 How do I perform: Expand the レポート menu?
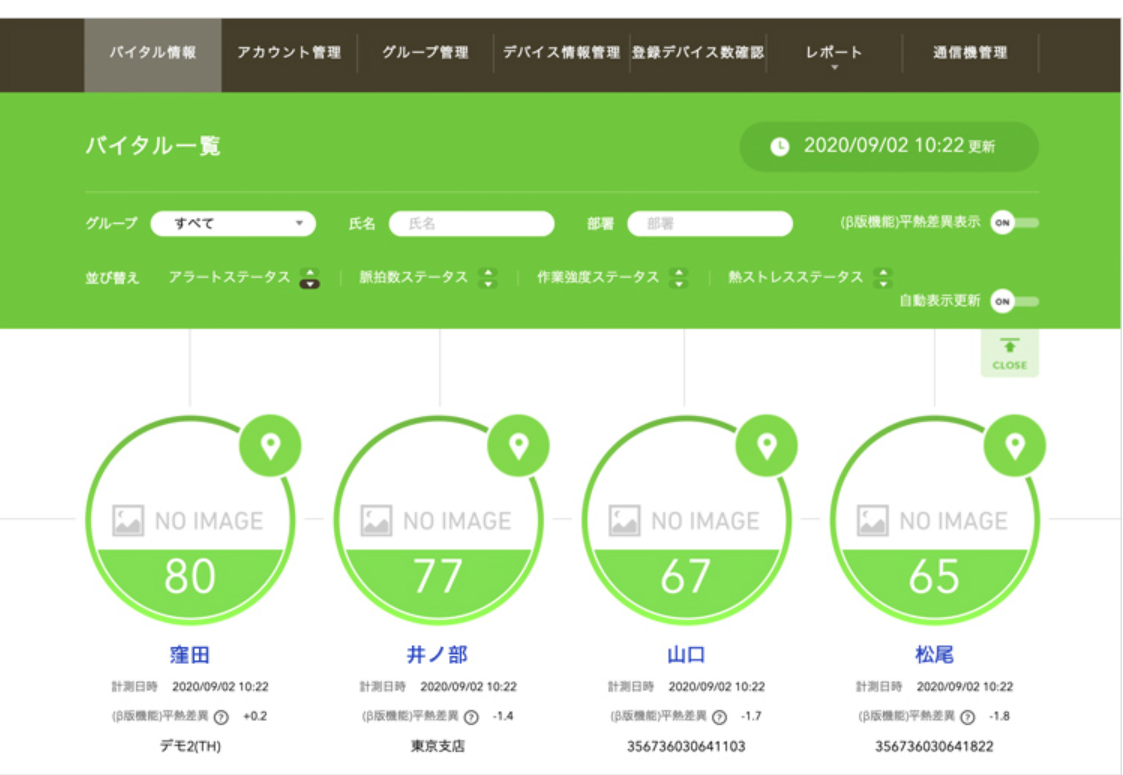(x=833, y=54)
